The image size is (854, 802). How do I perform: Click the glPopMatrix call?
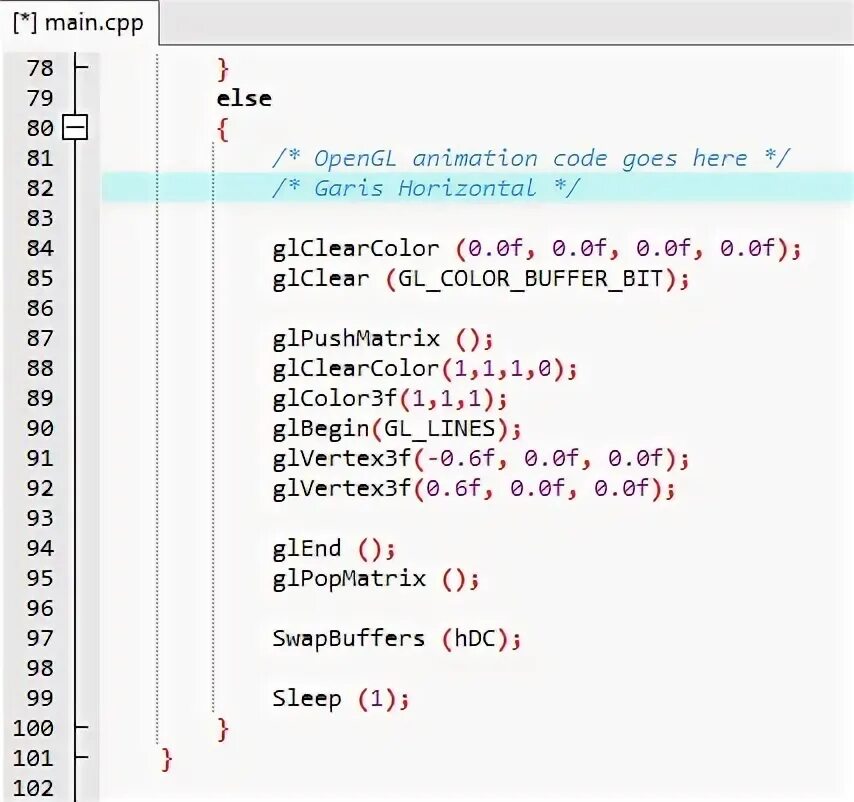[376, 578]
